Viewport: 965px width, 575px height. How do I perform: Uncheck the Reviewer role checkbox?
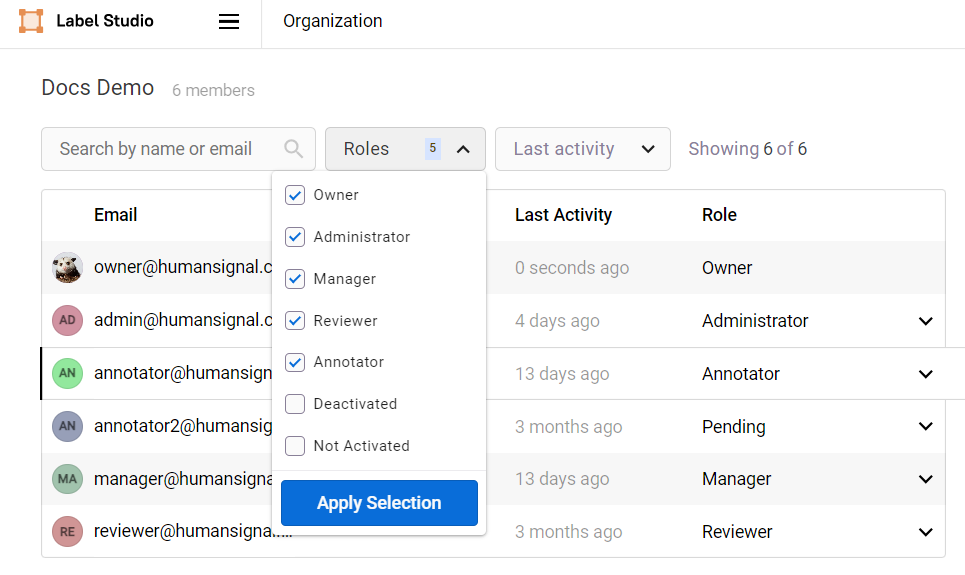coord(295,321)
